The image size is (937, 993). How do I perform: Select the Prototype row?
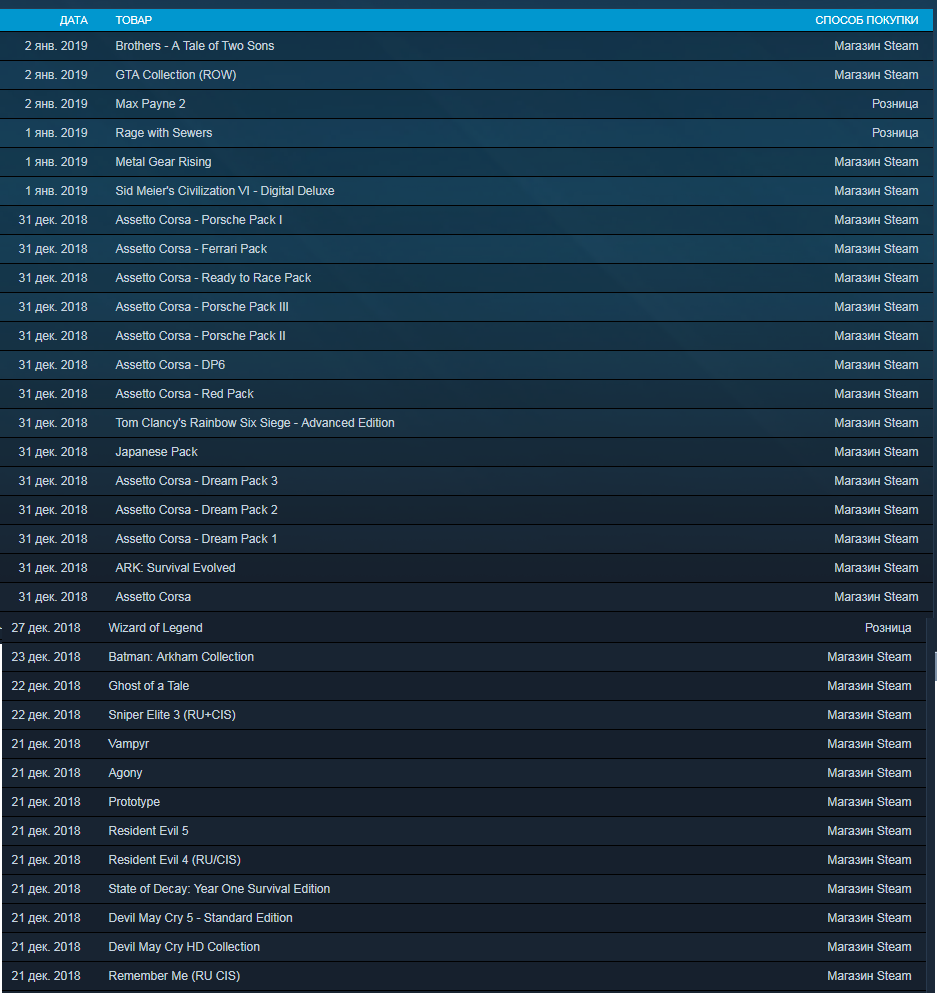click(464, 802)
